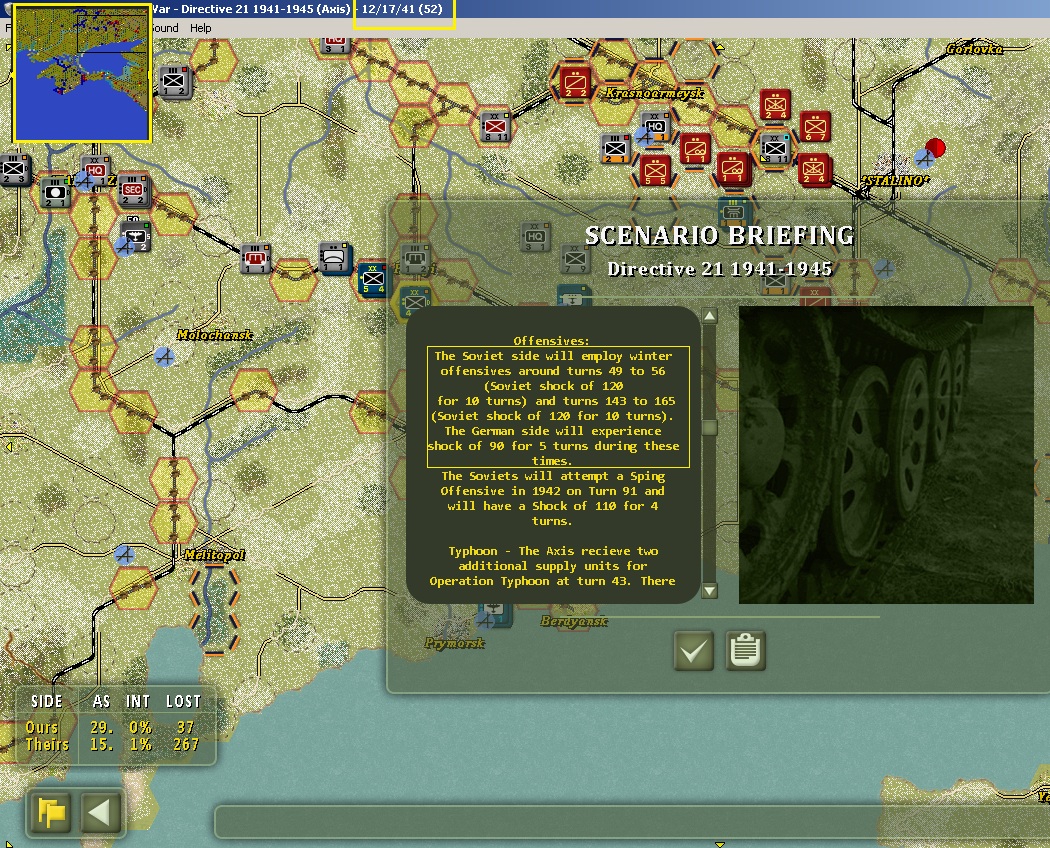The height and width of the screenshot is (848, 1050).
Task: Select the gray HQ unit near Krasnoarmeysk
Action: pos(655,127)
